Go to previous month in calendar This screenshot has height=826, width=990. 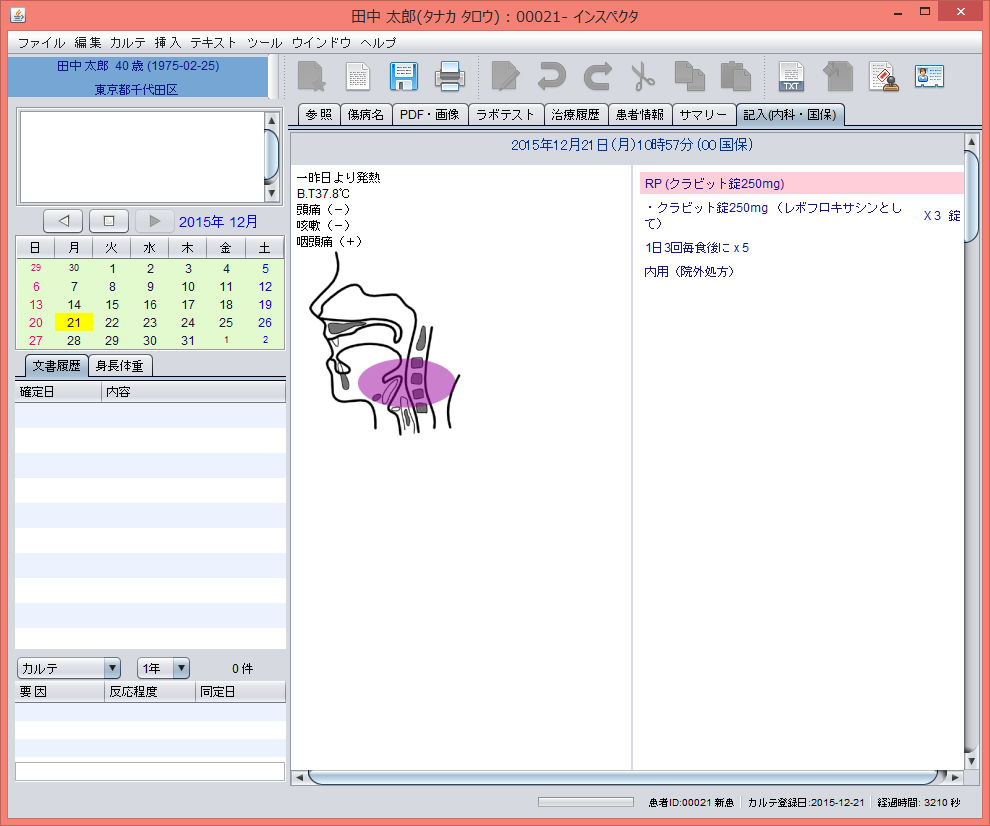tap(63, 221)
